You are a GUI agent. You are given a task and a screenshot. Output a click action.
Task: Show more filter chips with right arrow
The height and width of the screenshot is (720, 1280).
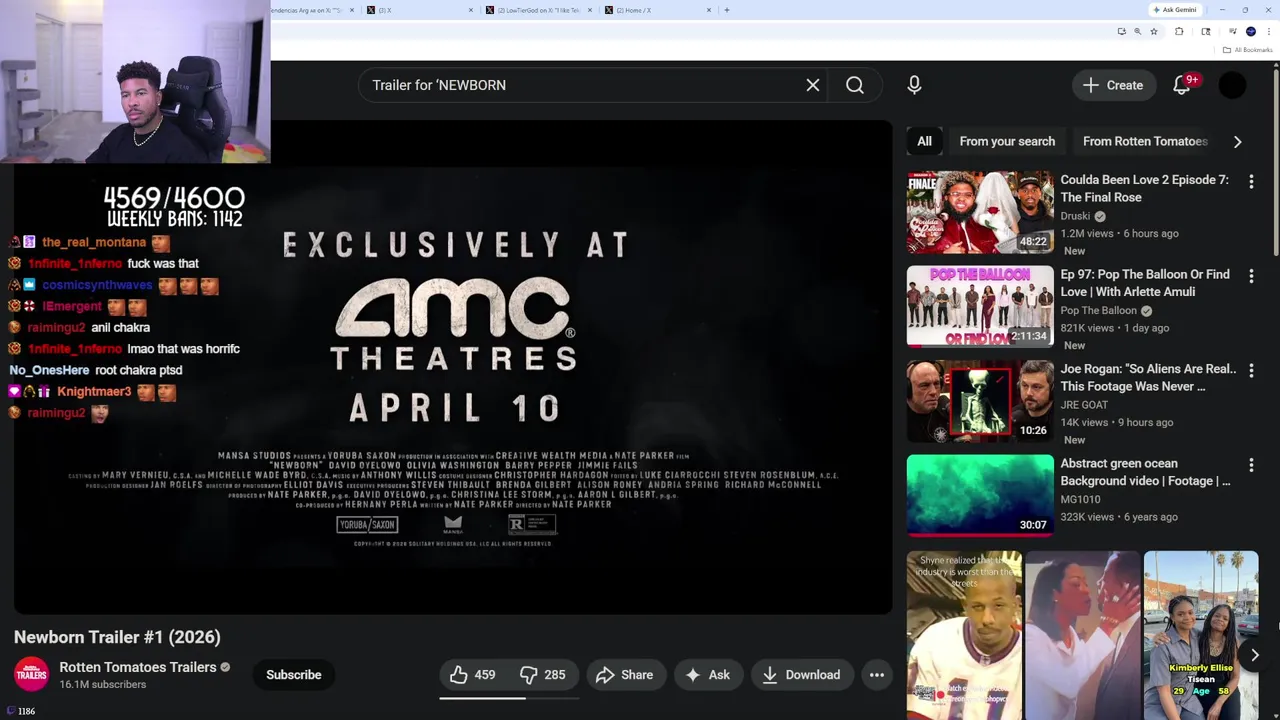click(1237, 141)
